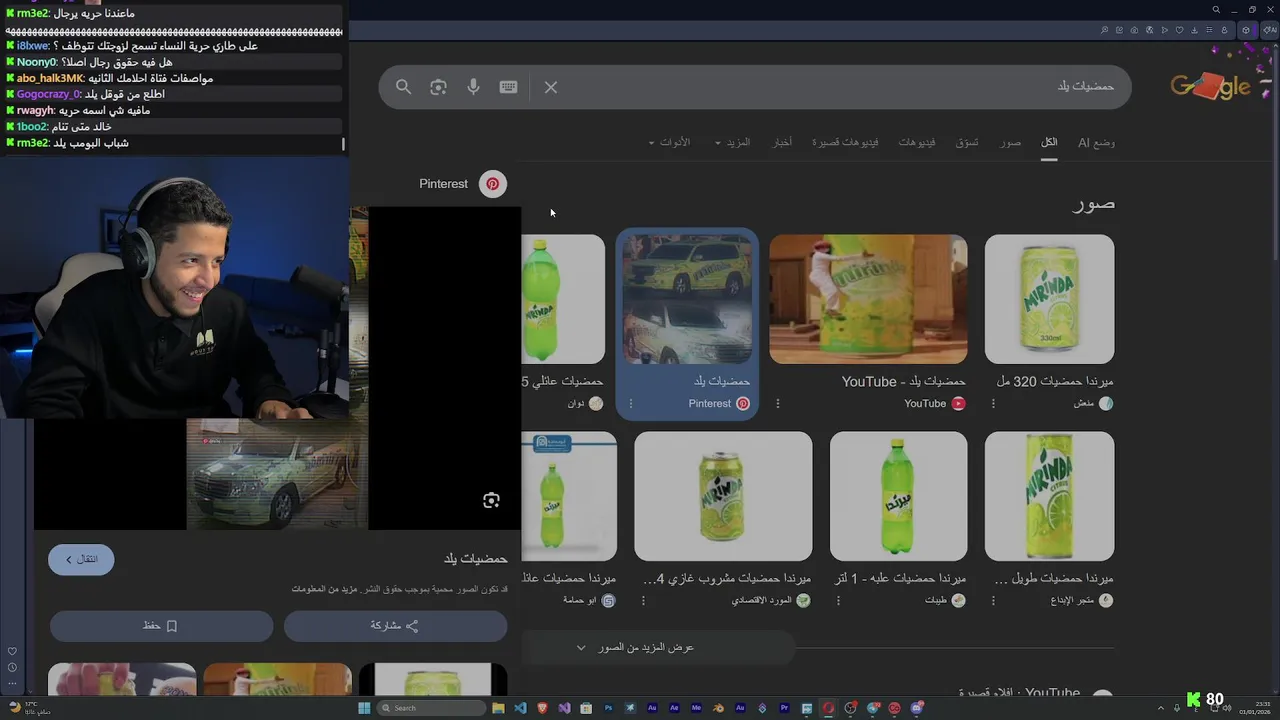Switch to تسوّق shopping tab

click(x=967, y=143)
